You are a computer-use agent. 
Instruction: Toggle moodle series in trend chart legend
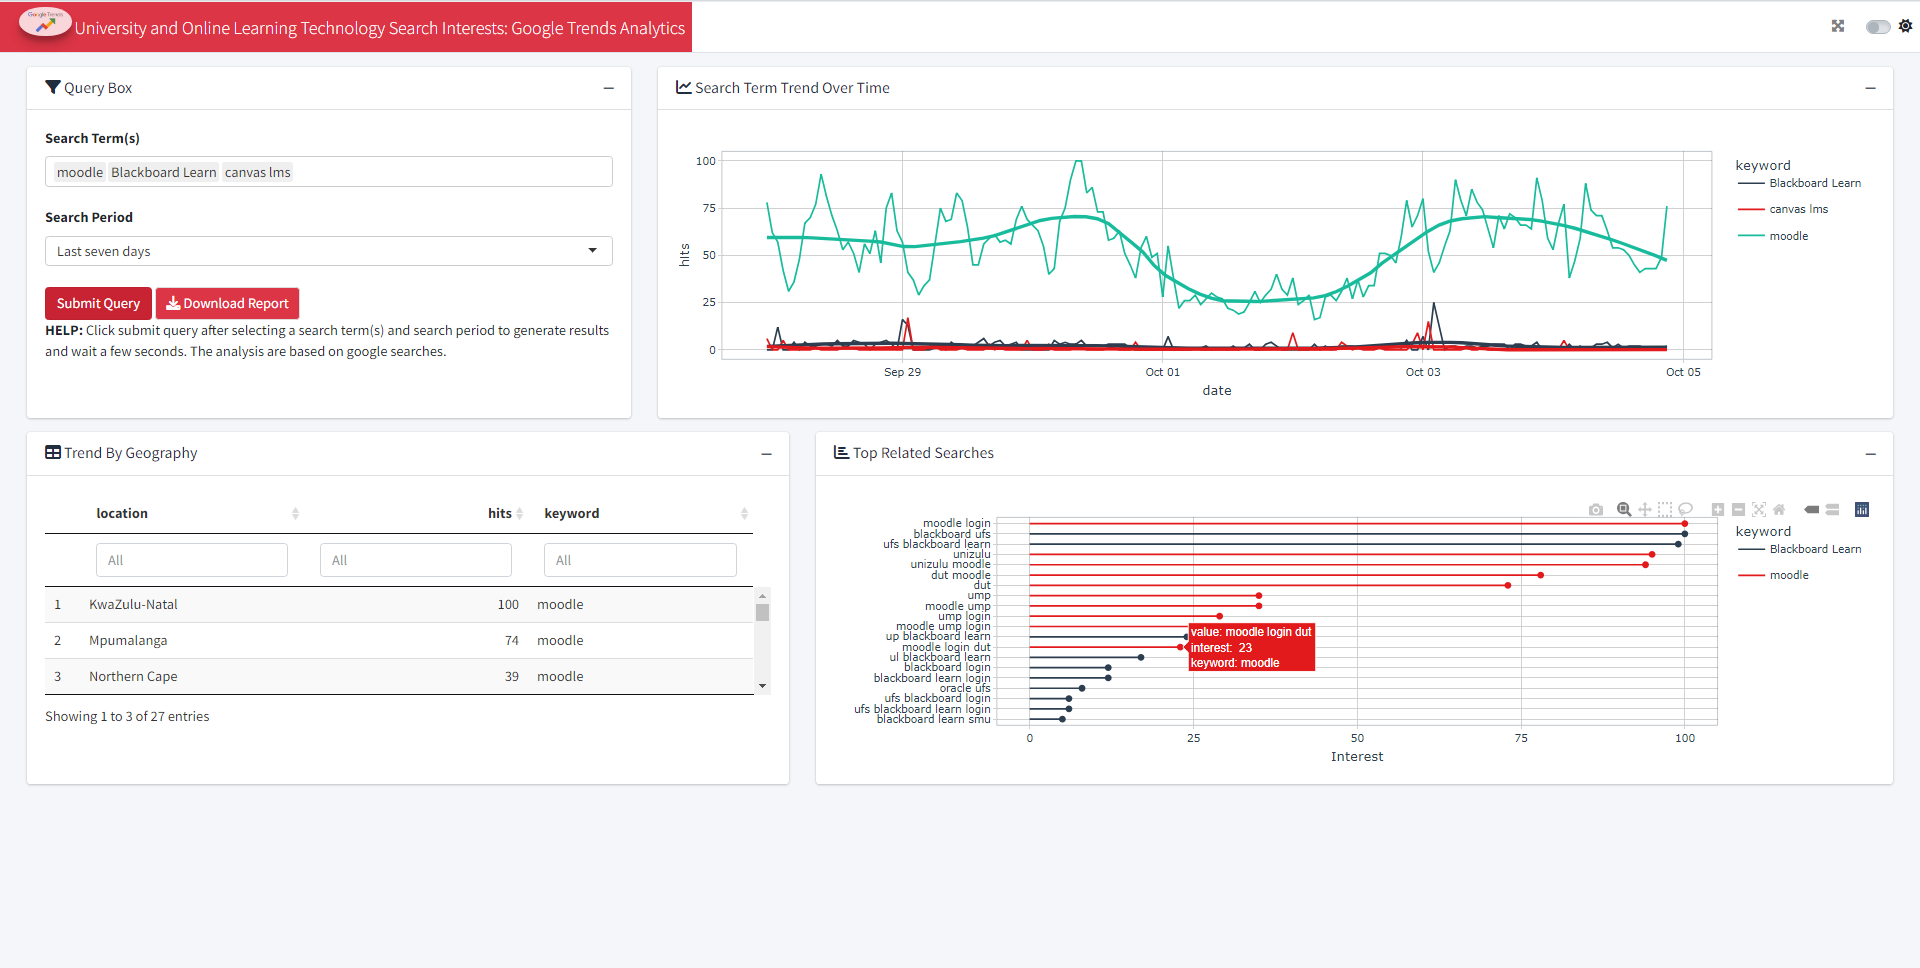(1788, 236)
